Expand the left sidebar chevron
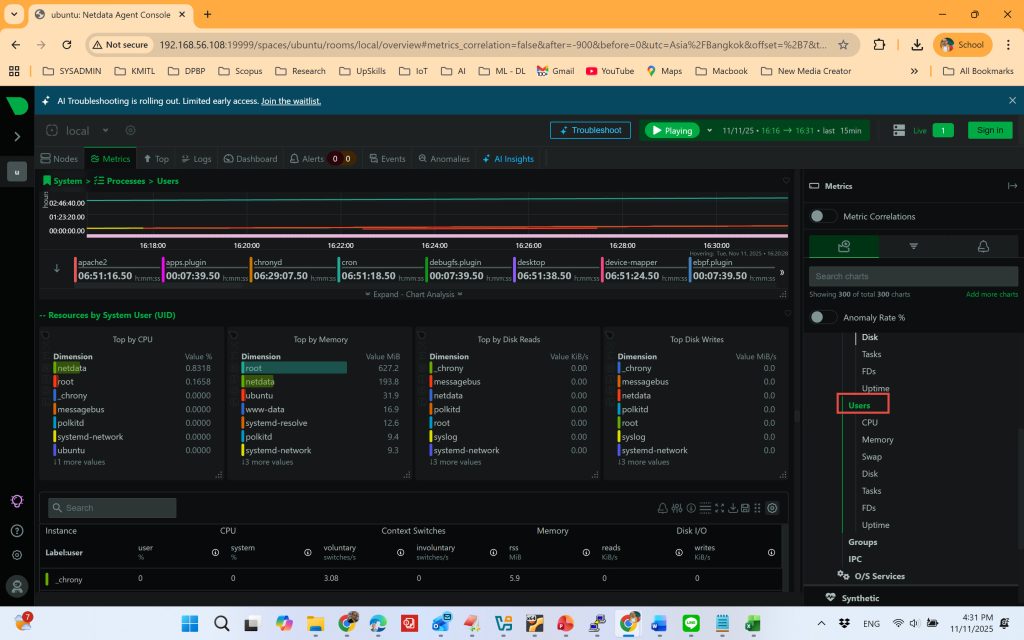Screen dimensions: 1024x640 17,136
